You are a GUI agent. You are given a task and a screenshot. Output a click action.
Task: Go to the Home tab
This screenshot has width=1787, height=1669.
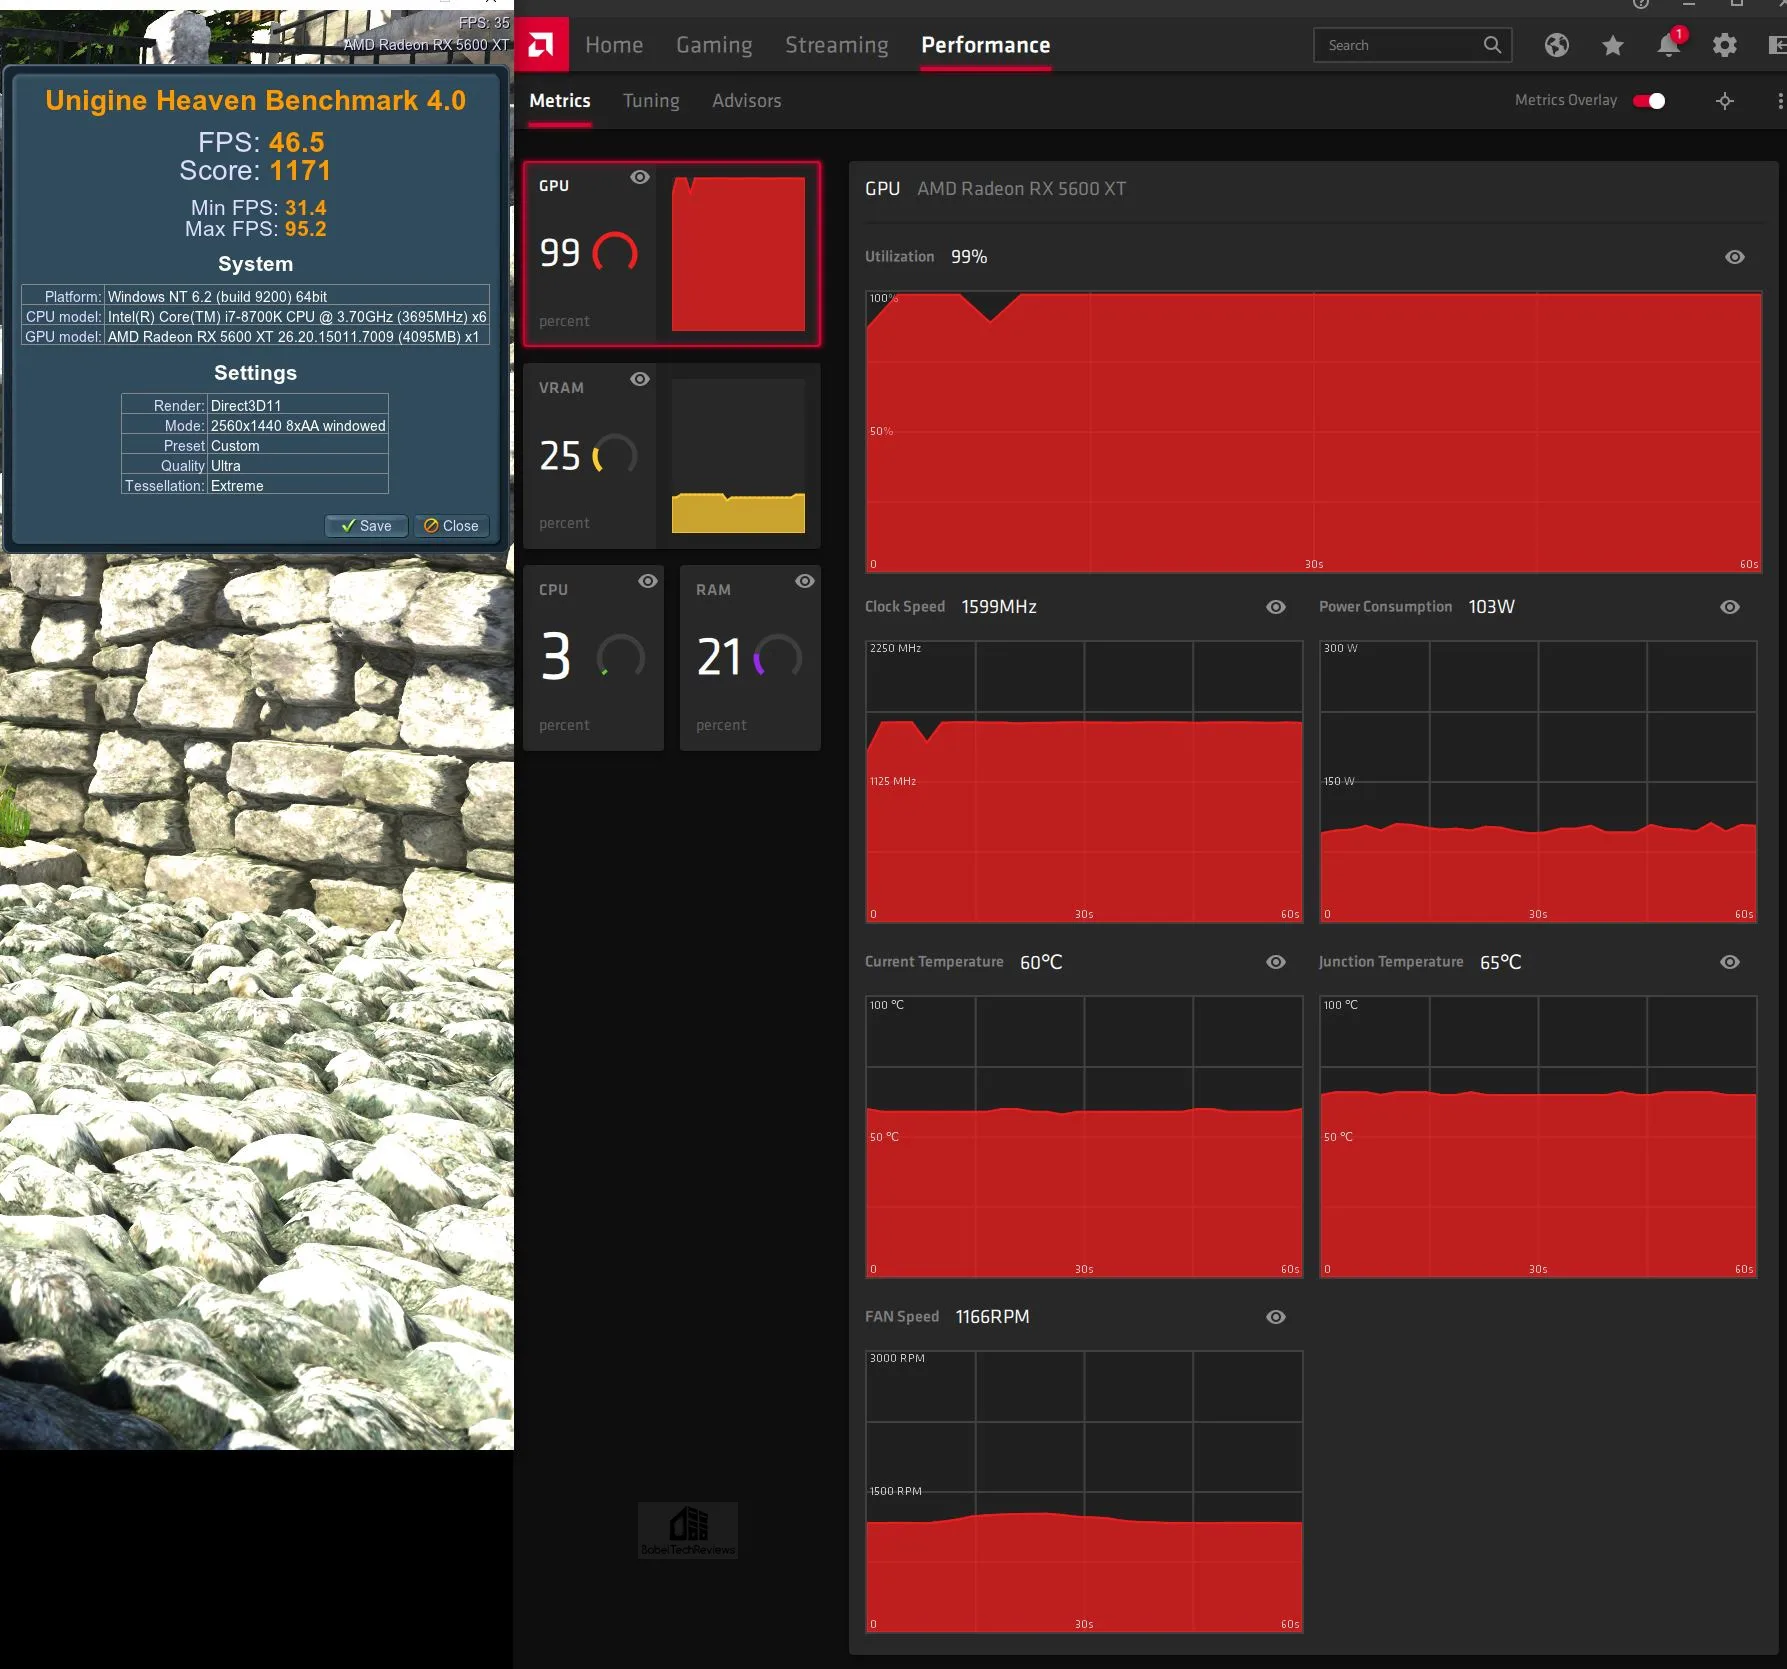pyautogui.click(x=614, y=45)
